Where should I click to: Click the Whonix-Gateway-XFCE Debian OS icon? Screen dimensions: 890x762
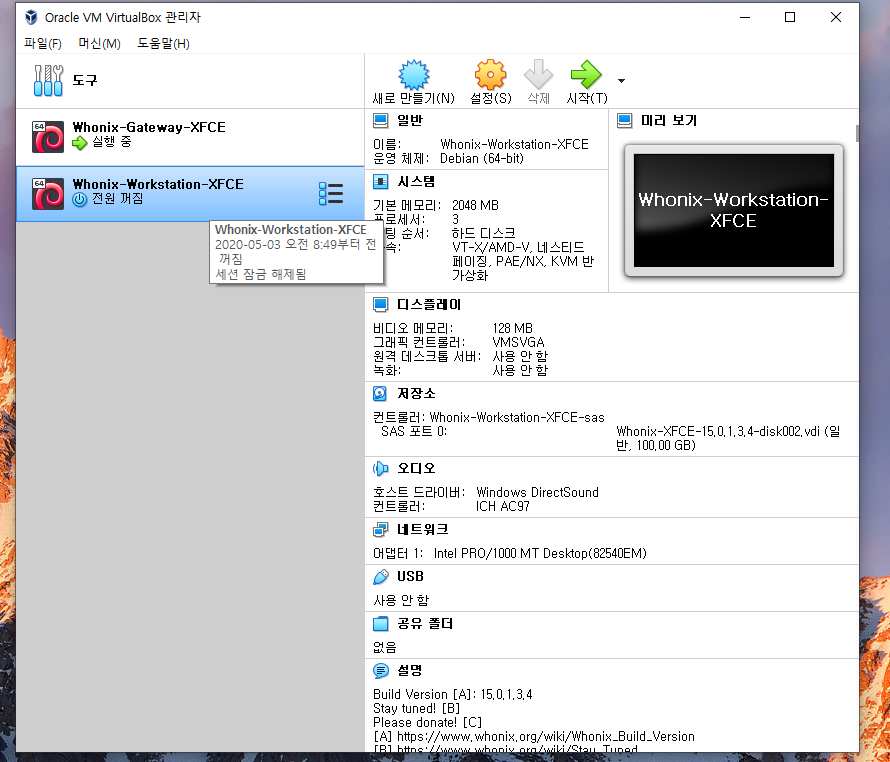[48, 137]
